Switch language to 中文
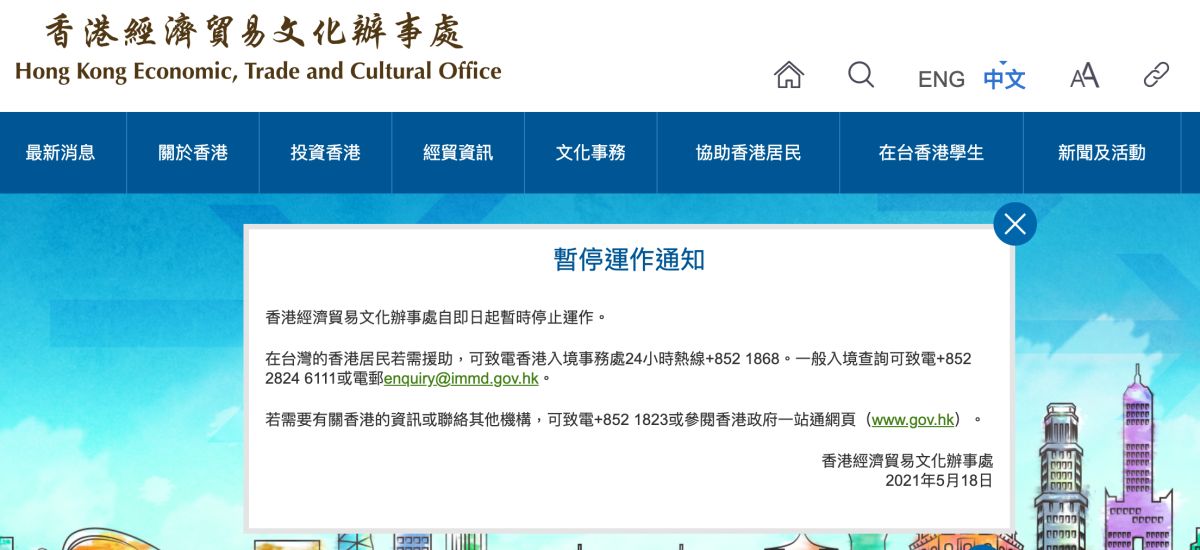Image resolution: width=1200 pixels, height=550 pixels. (1004, 79)
